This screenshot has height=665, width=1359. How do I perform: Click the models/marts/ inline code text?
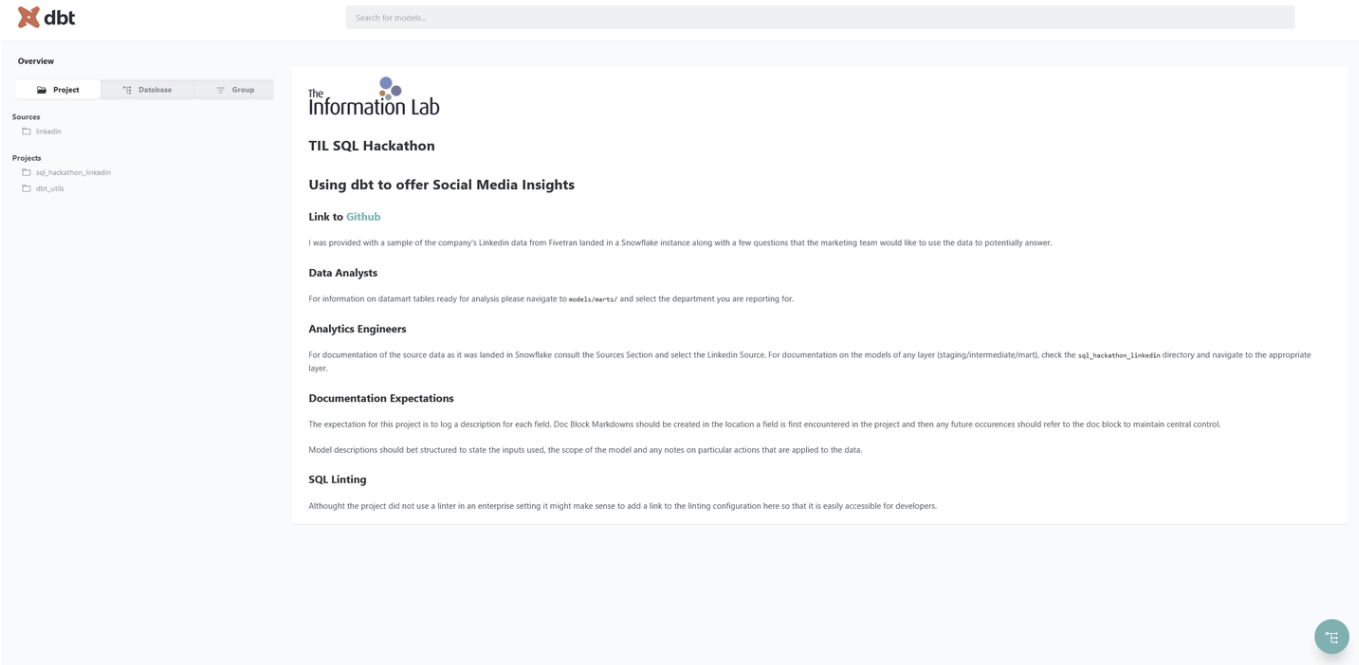[593, 299]
